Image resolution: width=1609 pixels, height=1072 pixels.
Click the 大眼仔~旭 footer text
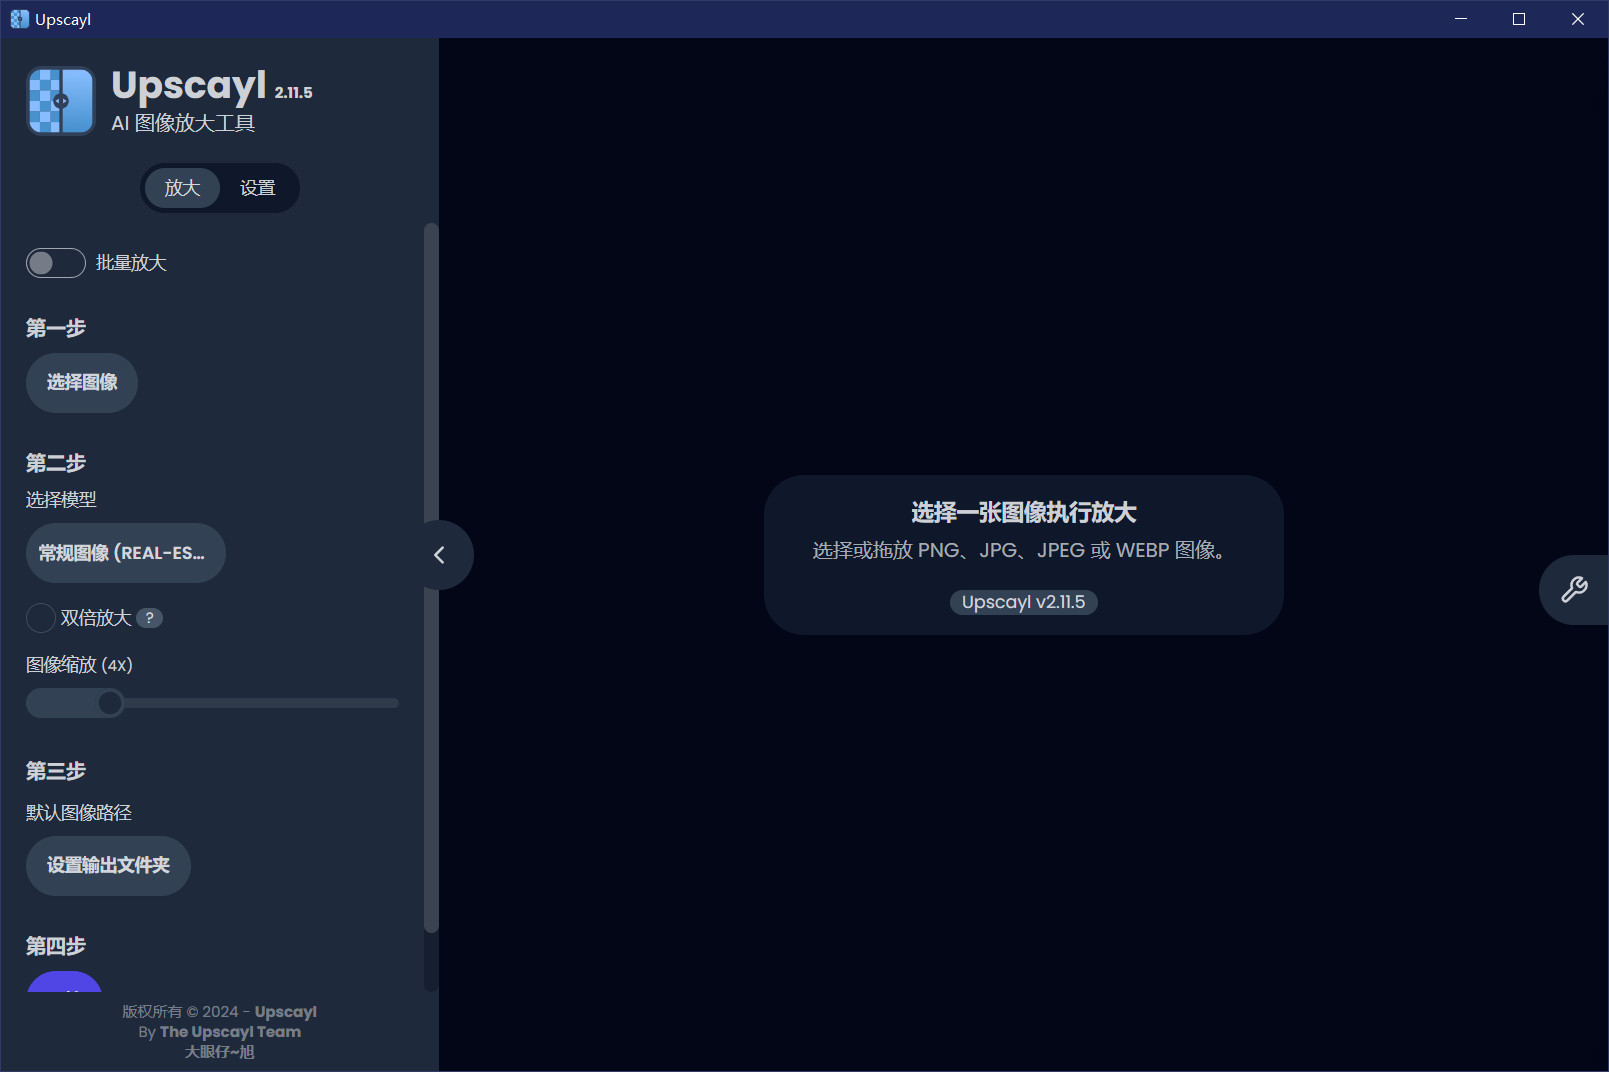219,1052
